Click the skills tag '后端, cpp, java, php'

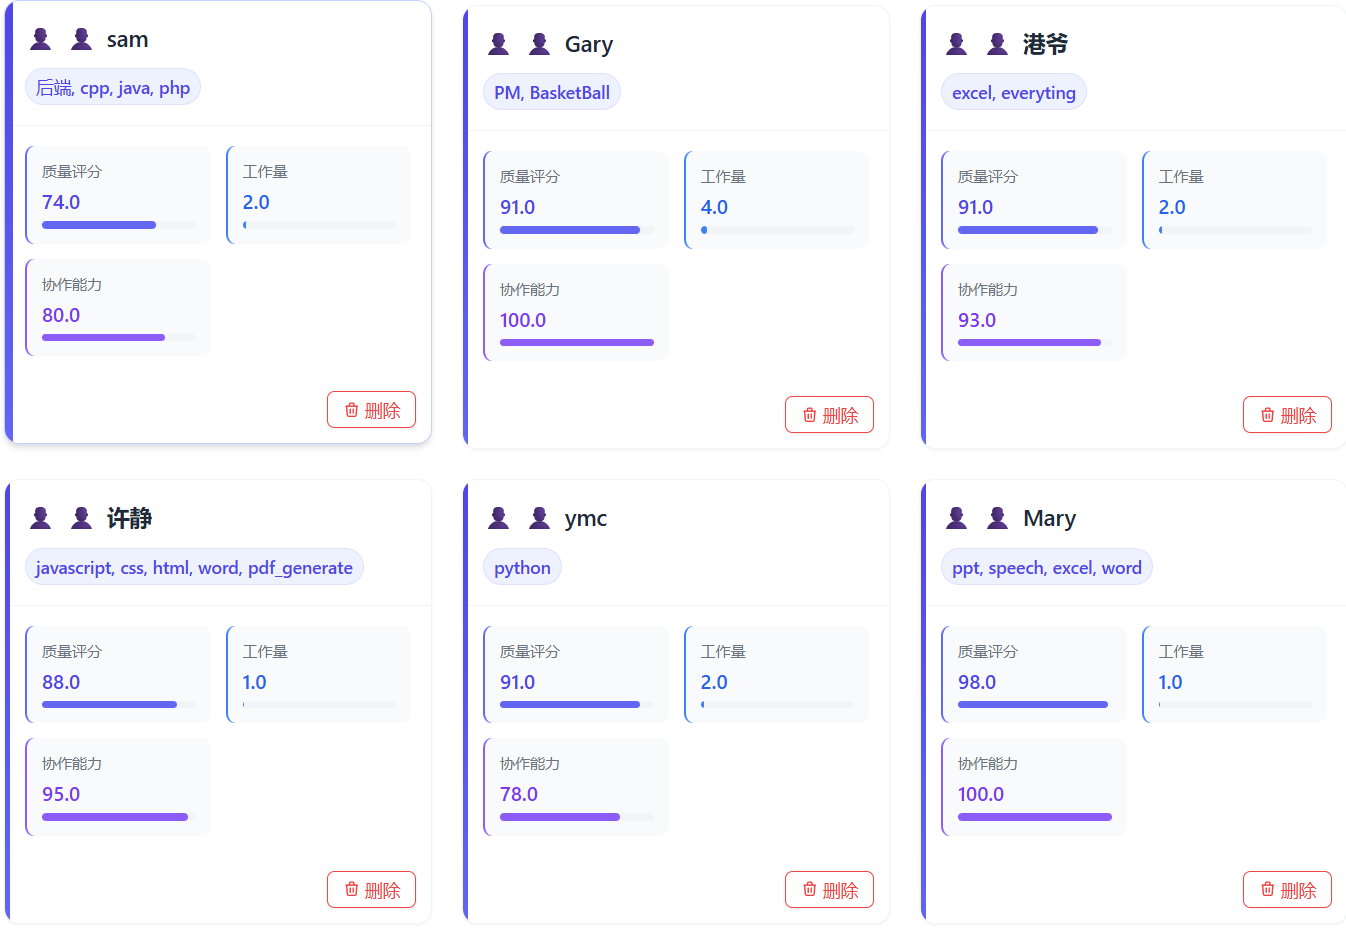(x=113, y=88)
